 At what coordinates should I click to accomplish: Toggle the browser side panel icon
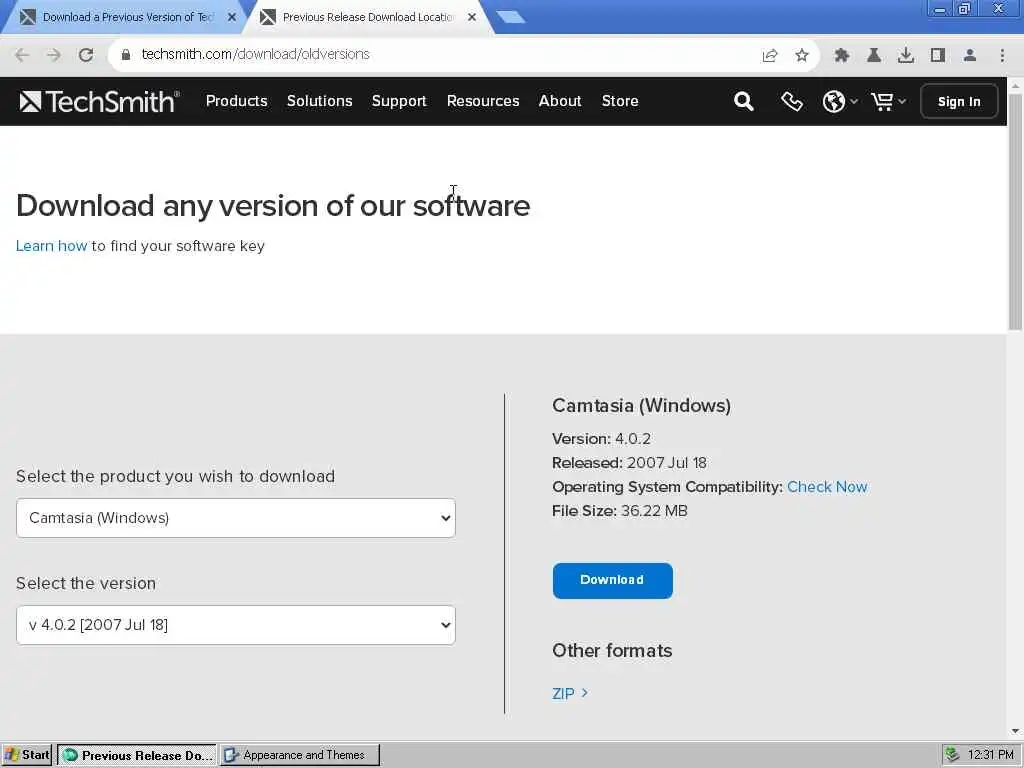coord(938,56)
